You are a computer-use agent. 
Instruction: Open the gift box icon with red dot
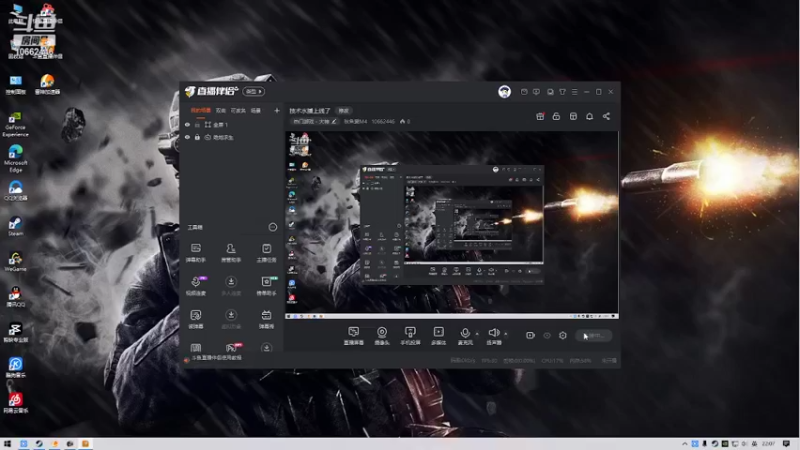point(540,116)
